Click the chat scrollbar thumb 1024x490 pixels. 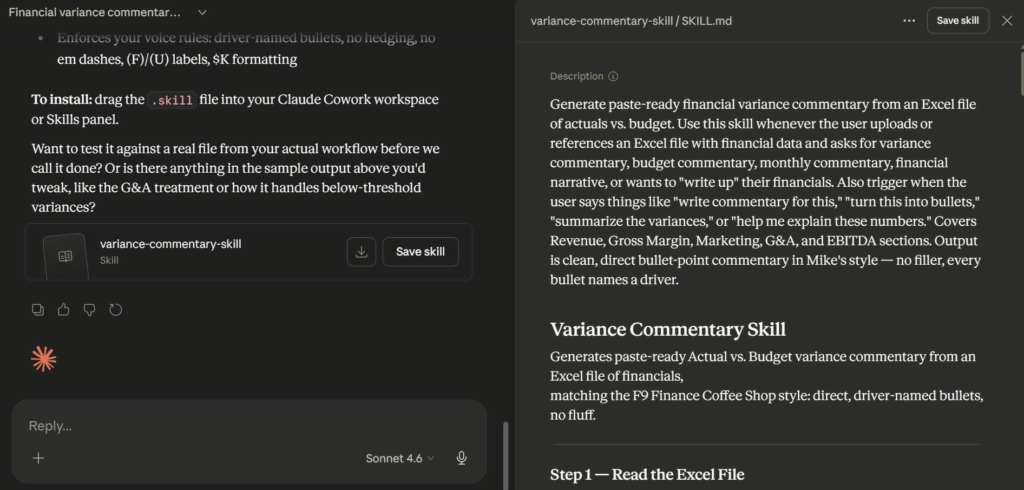505,454
